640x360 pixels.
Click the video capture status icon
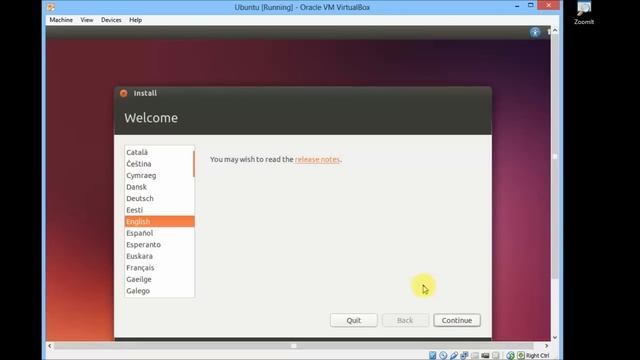[x=485, y=356]
